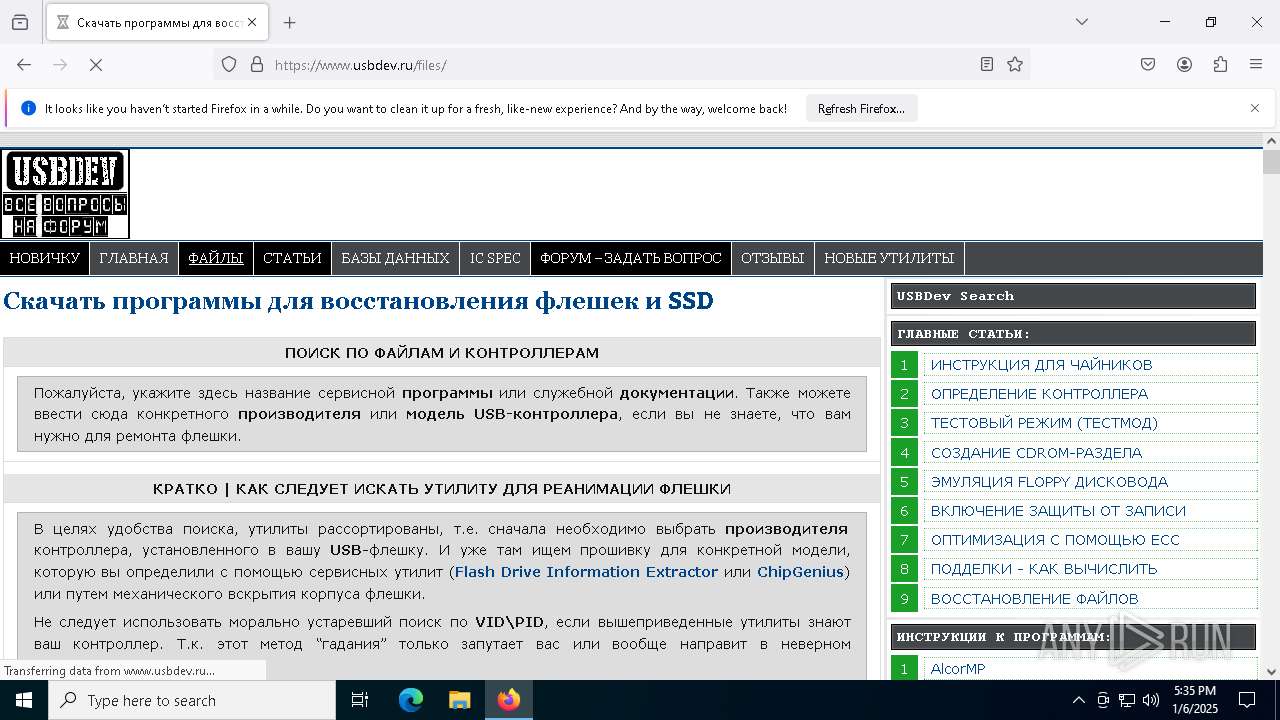Show hidden system tray icons
Viewport: 1280px width, 720px height.
[x=1078, y=700]
